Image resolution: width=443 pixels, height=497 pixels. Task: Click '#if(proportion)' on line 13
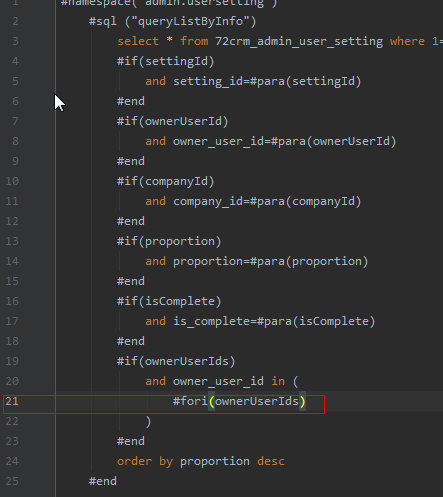pyautogui.click(x=169, y=242)
